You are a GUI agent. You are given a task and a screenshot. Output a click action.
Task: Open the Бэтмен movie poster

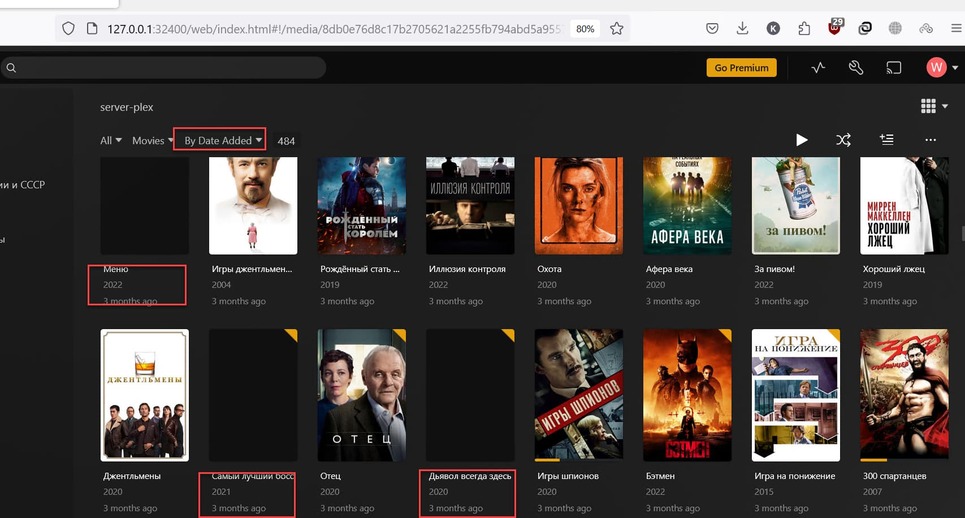coord(687,395)
